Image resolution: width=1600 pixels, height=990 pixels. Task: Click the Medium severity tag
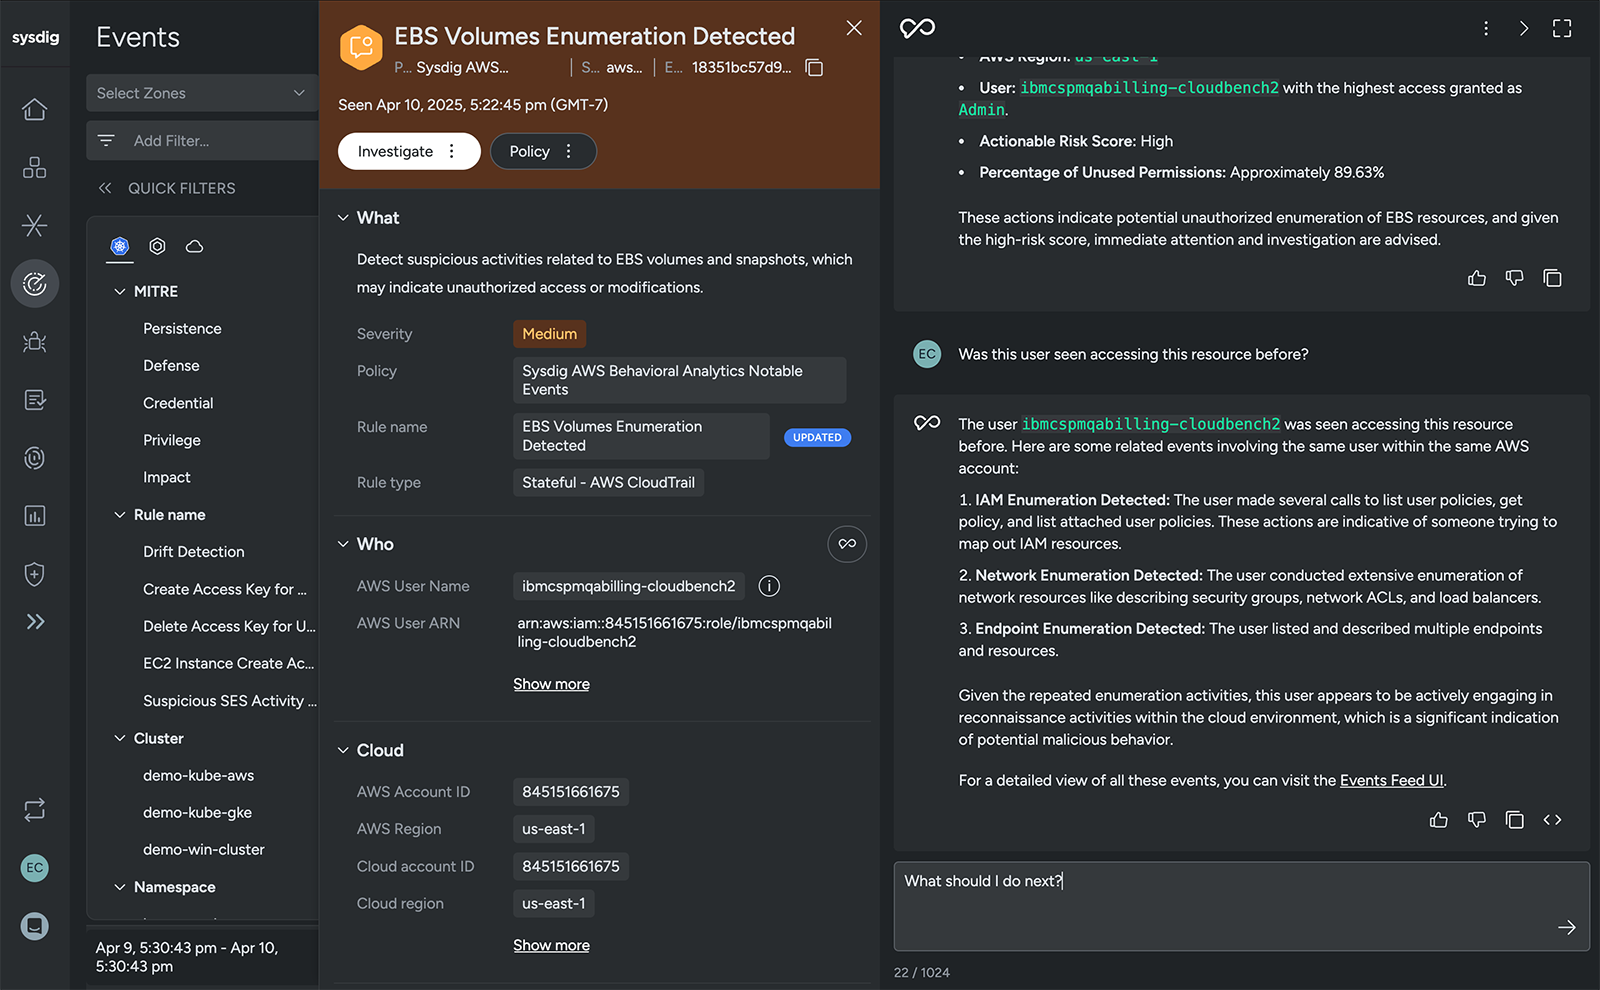(550, 334)
